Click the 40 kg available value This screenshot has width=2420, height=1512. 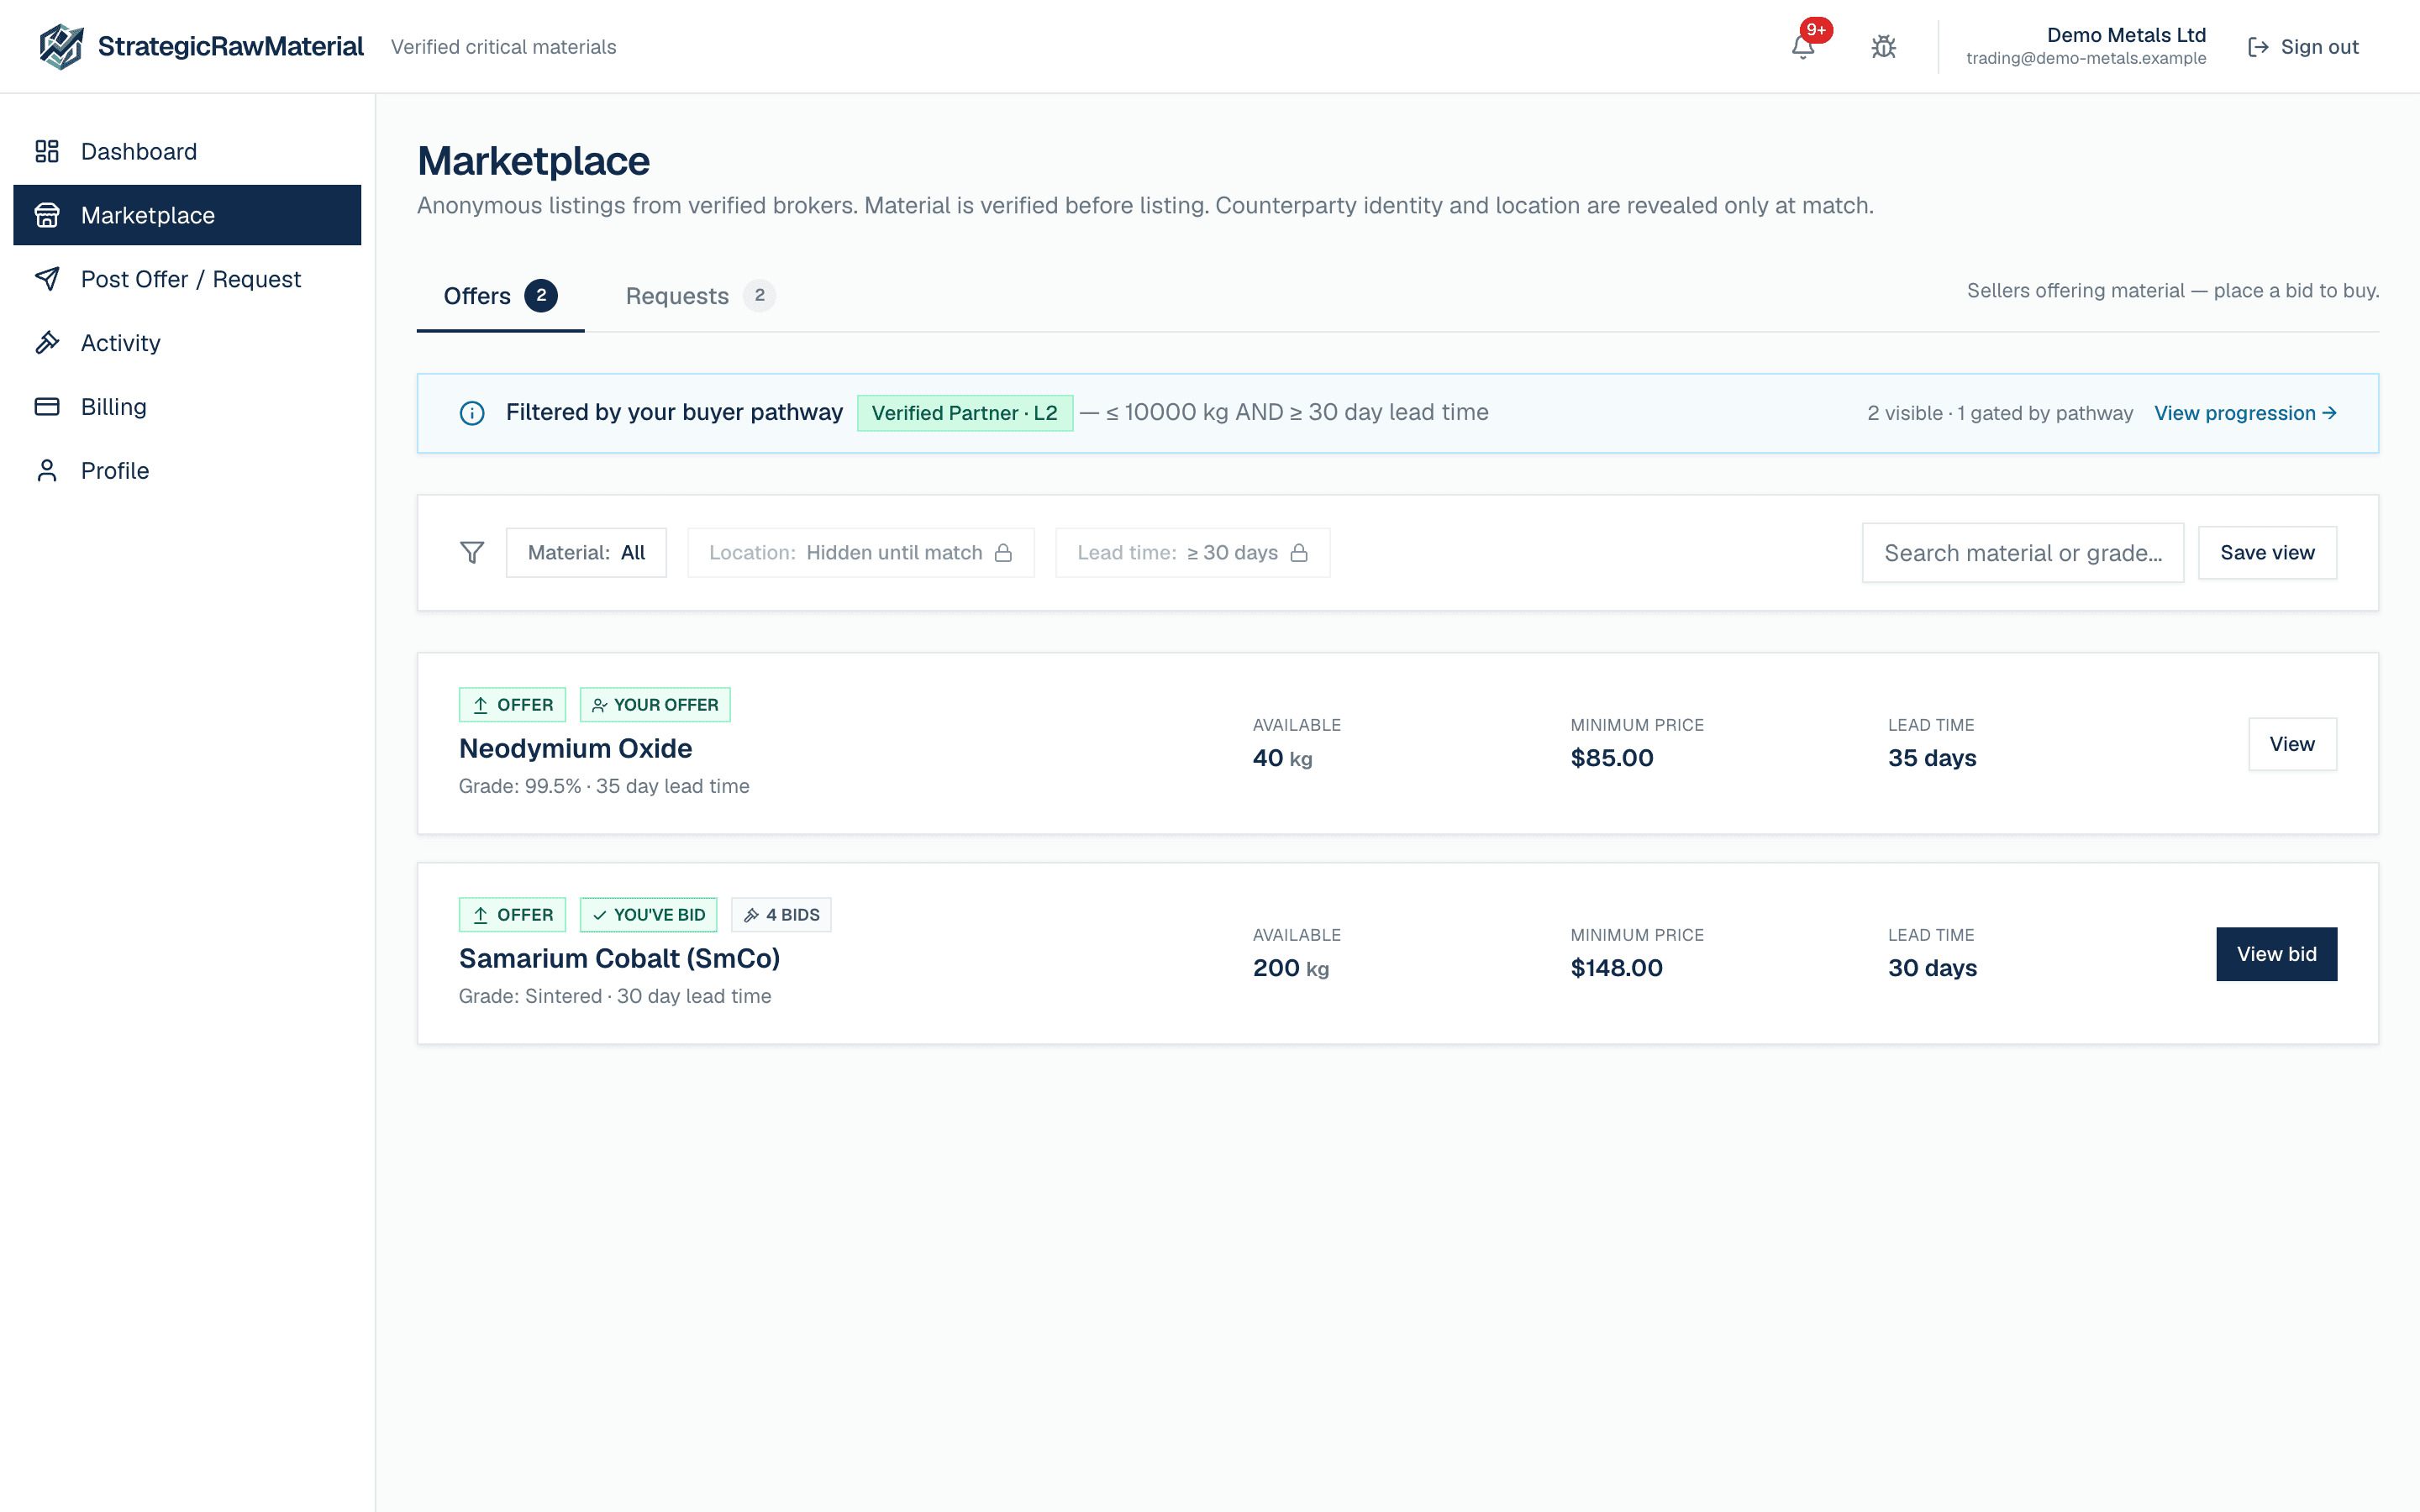click(1282, 758)
